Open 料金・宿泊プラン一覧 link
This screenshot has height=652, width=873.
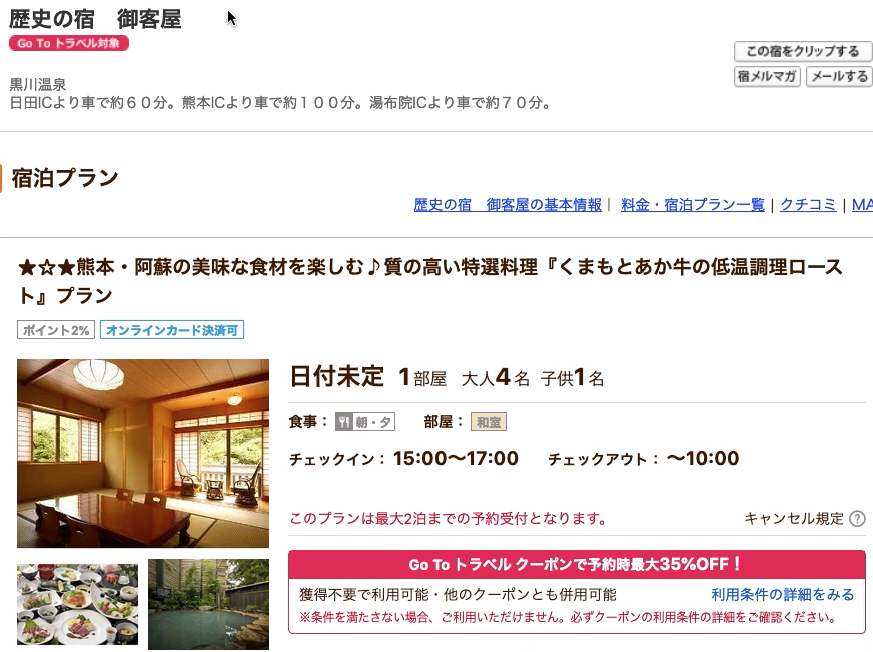pos(693,205)
